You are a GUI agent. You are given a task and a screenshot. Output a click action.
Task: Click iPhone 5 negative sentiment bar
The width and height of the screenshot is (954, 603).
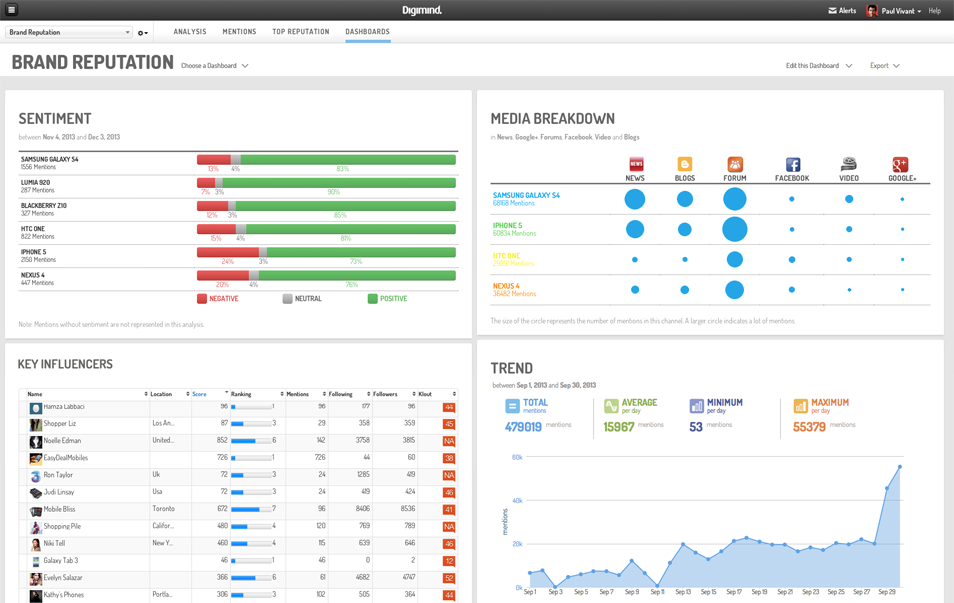click(228, 253)
